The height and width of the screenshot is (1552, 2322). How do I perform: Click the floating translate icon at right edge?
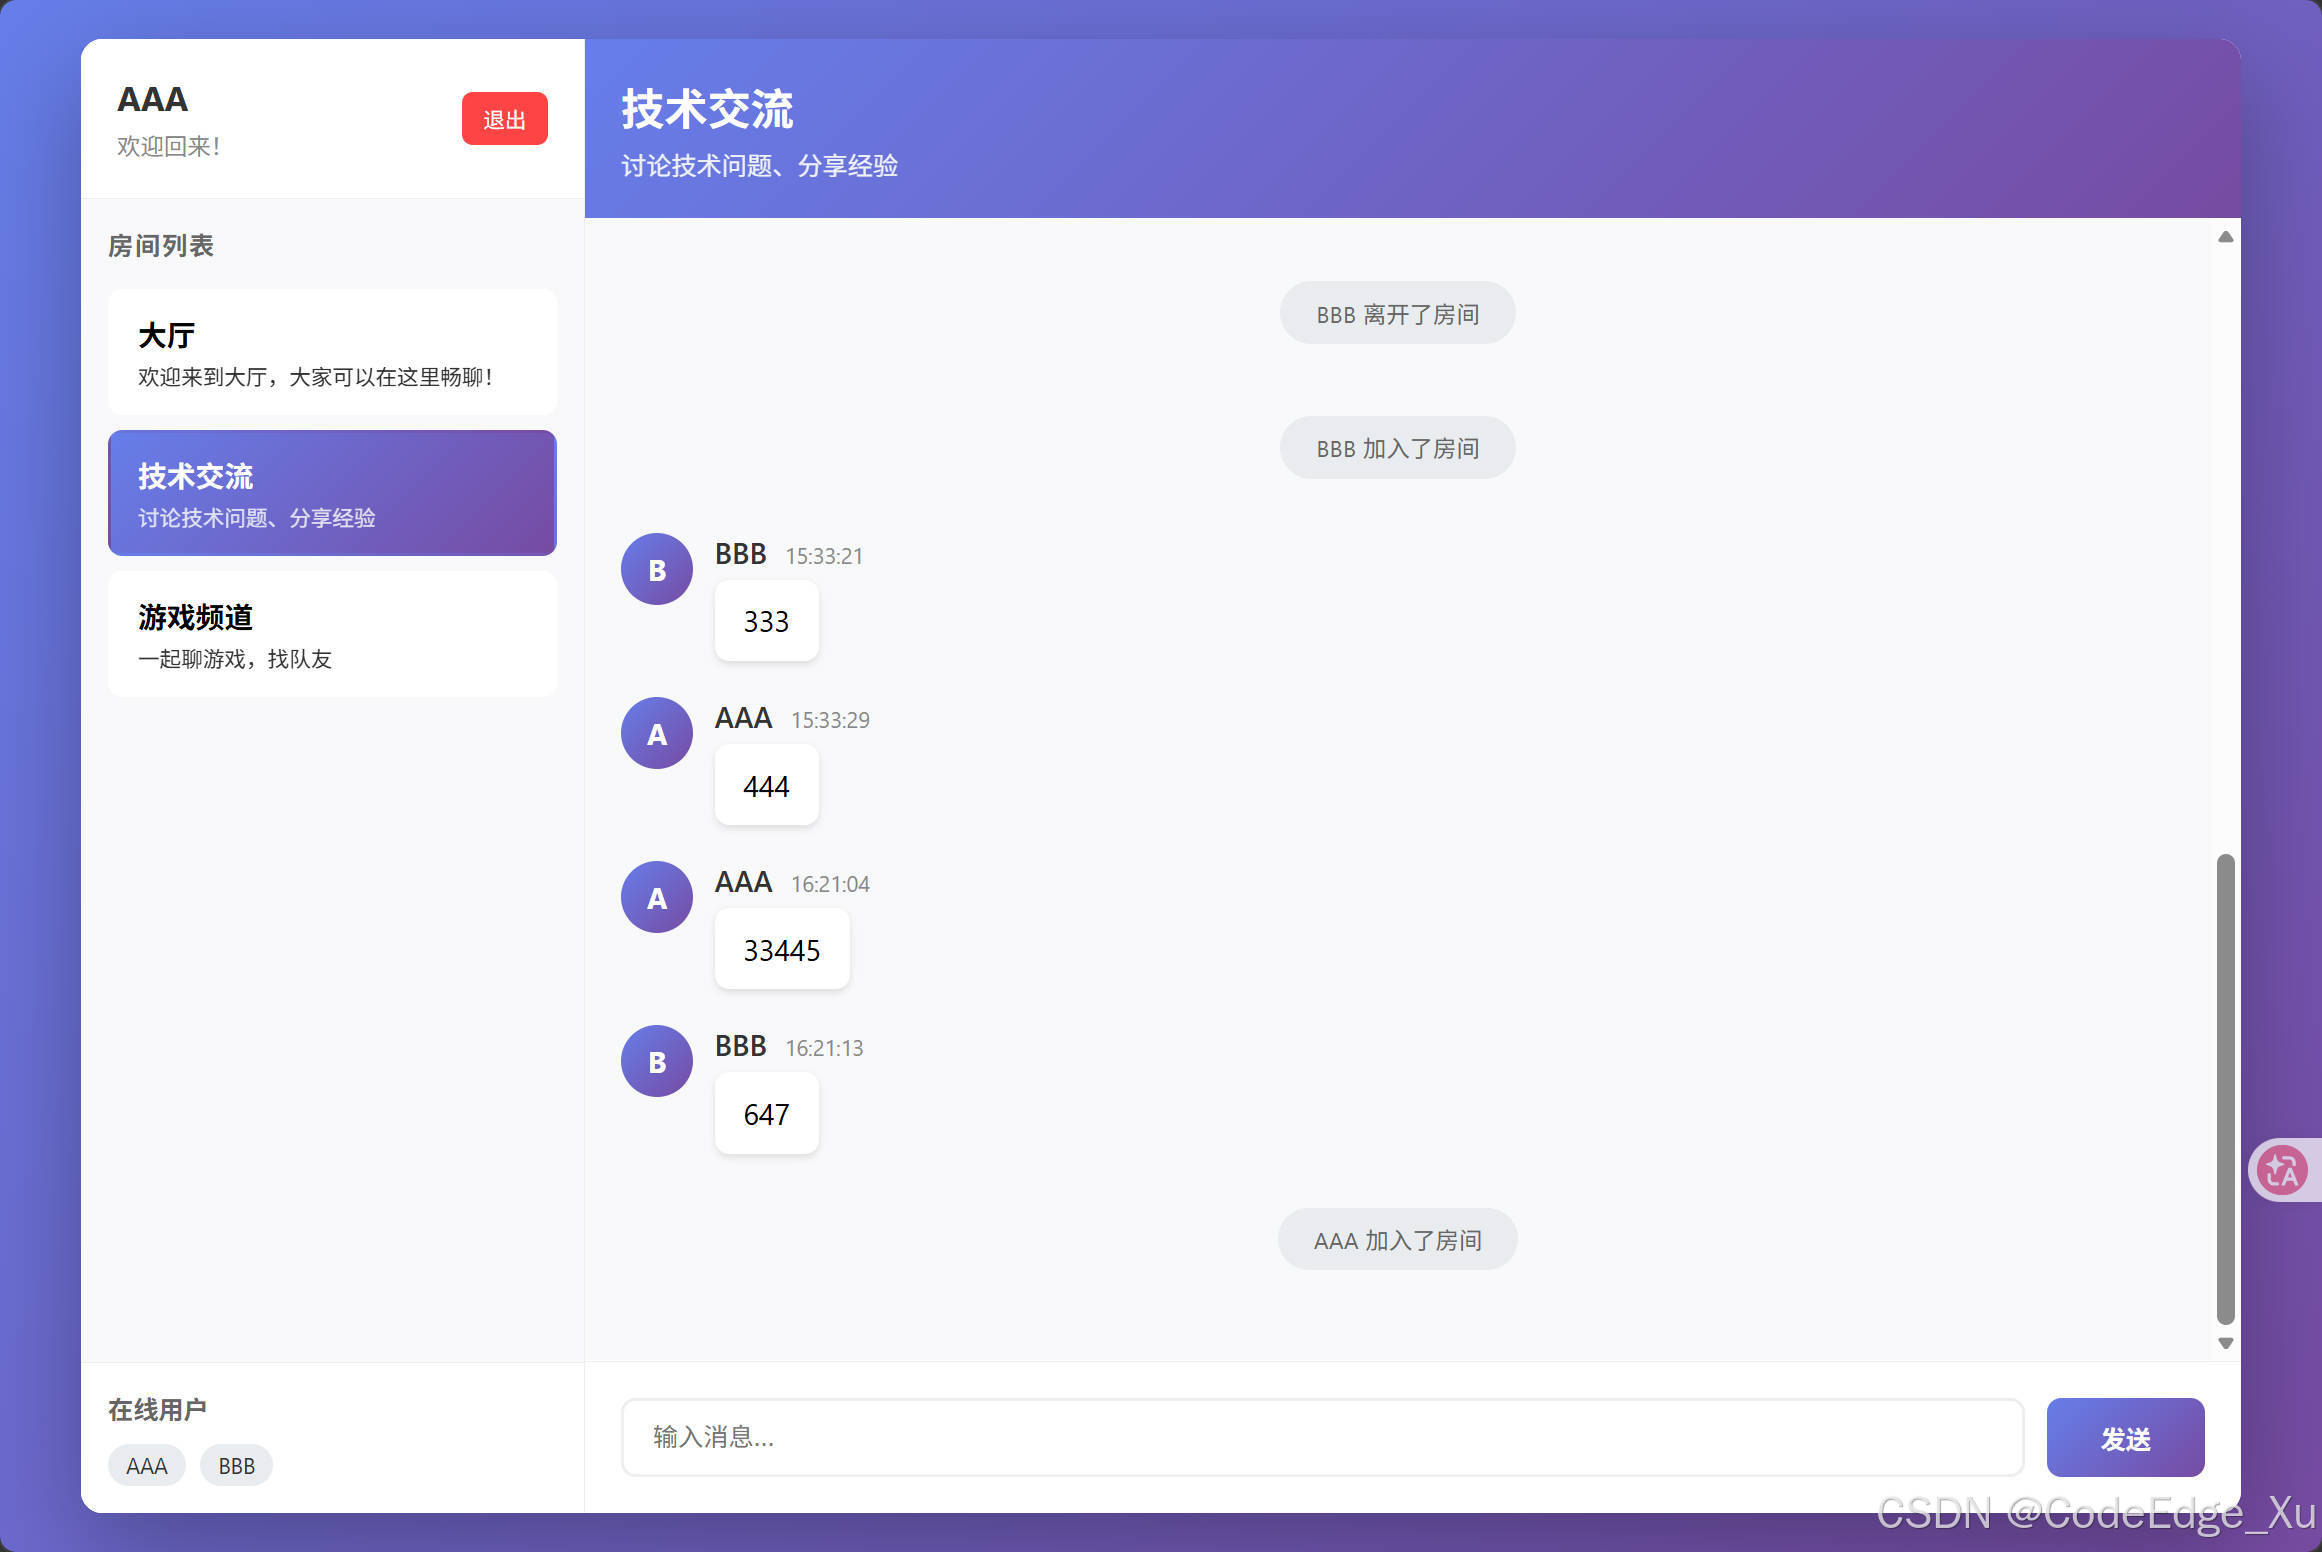point(2284,1170)
